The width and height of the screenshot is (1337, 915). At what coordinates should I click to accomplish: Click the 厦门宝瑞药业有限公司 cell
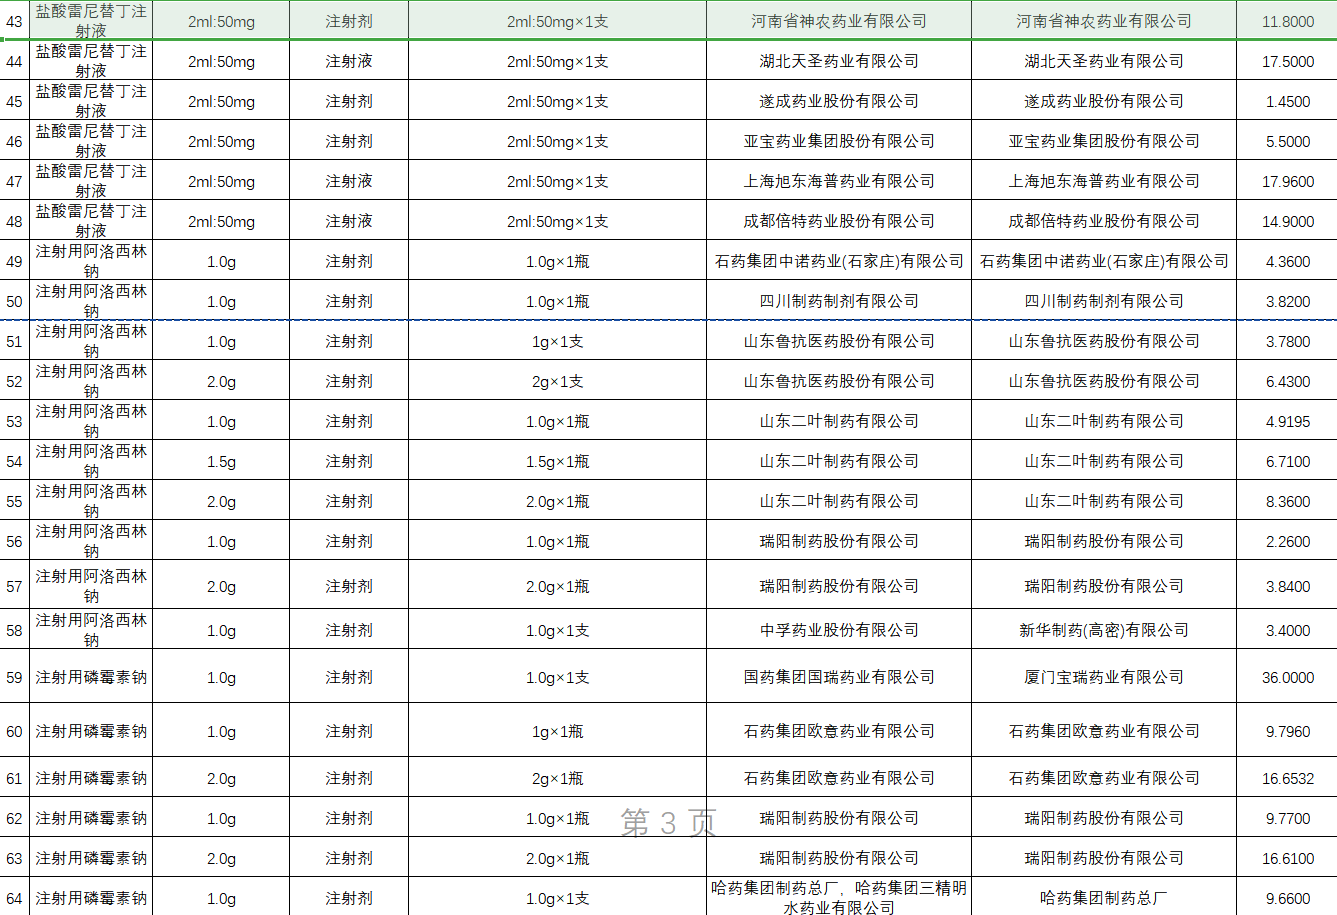(1104, 677)
